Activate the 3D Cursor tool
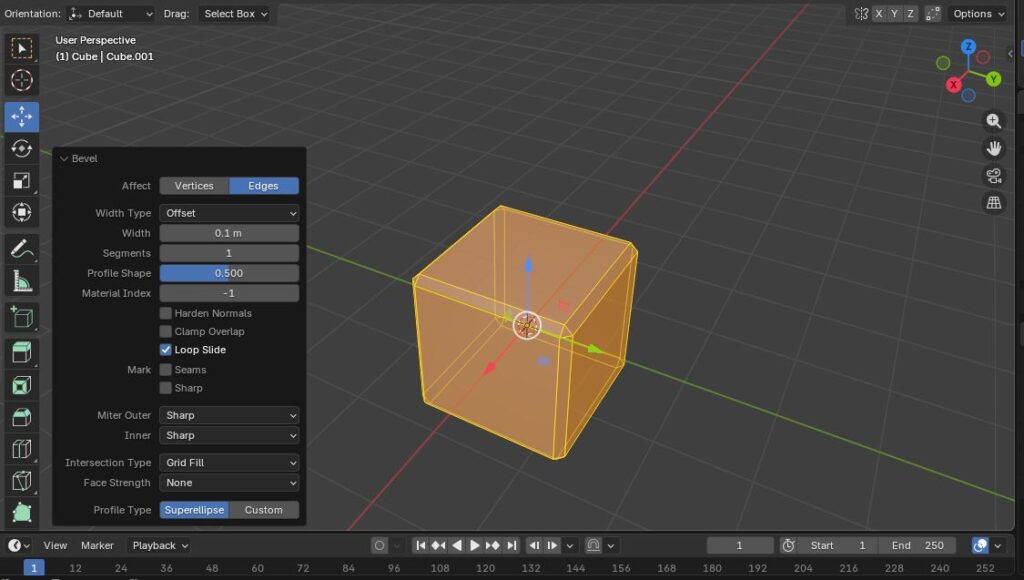Screen dimensions: 1024x580 point(22,81)
